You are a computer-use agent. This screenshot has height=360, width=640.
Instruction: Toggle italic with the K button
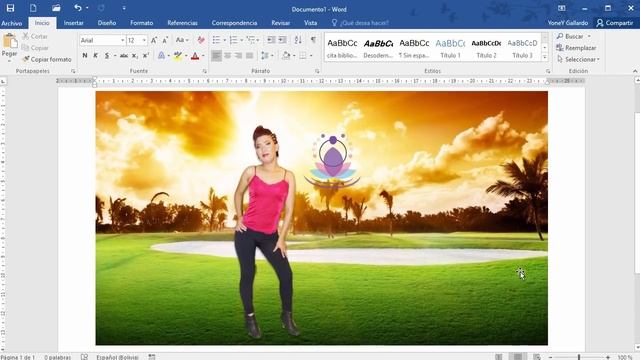point(96,56)
